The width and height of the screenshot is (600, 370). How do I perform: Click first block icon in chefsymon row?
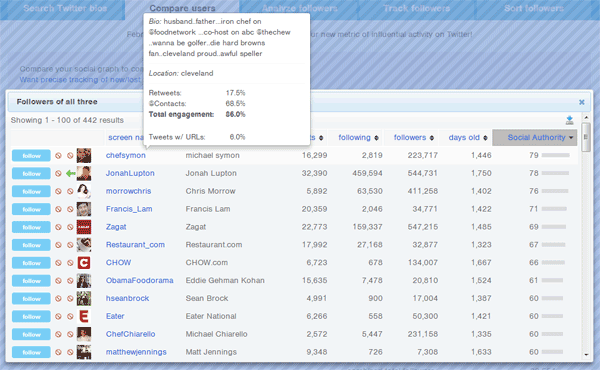point(58,156)
